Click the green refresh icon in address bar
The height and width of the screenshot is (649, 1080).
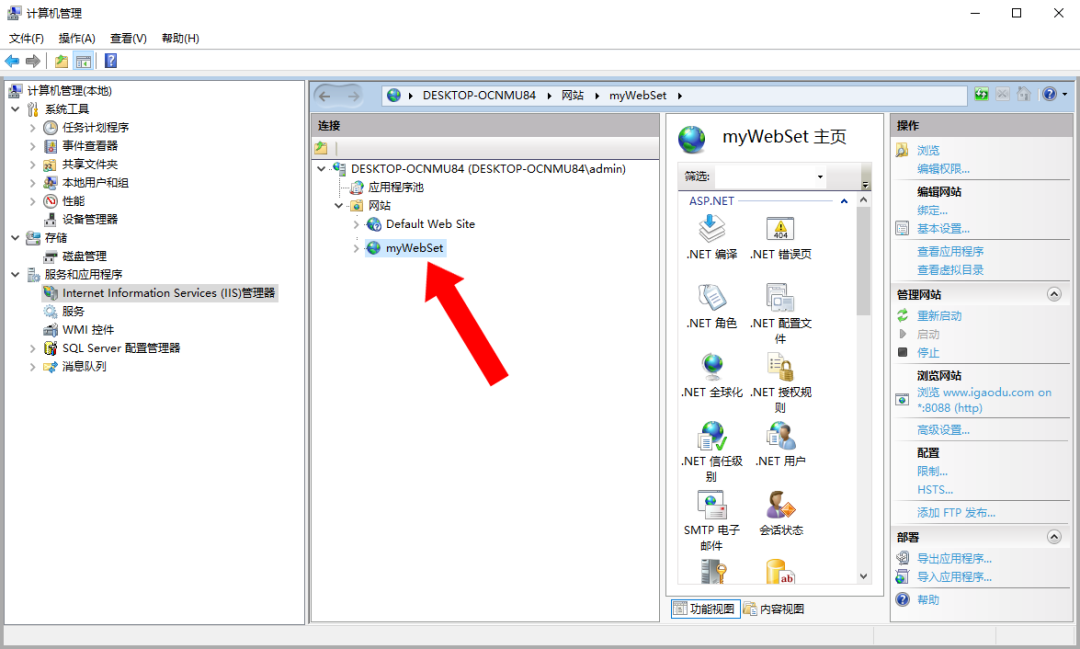982,94
